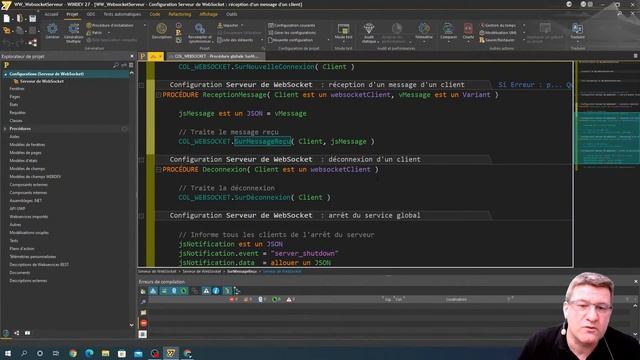Click Audit statique diamond icon

click(x=369, y=29)
